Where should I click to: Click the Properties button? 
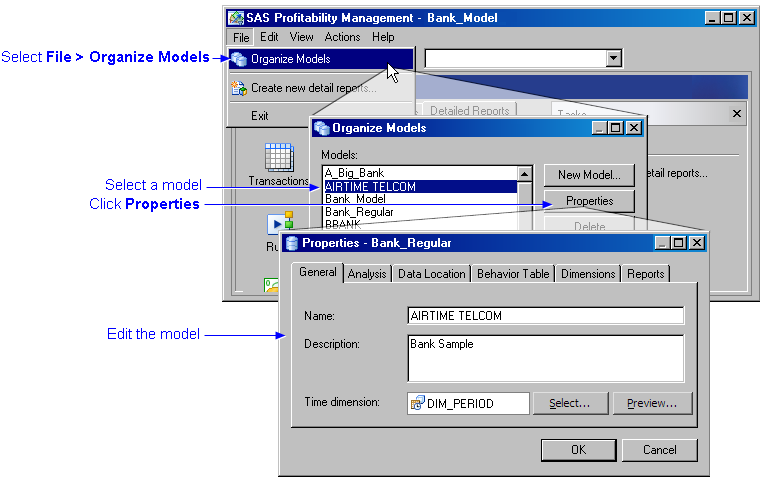[x=589, y=201]
